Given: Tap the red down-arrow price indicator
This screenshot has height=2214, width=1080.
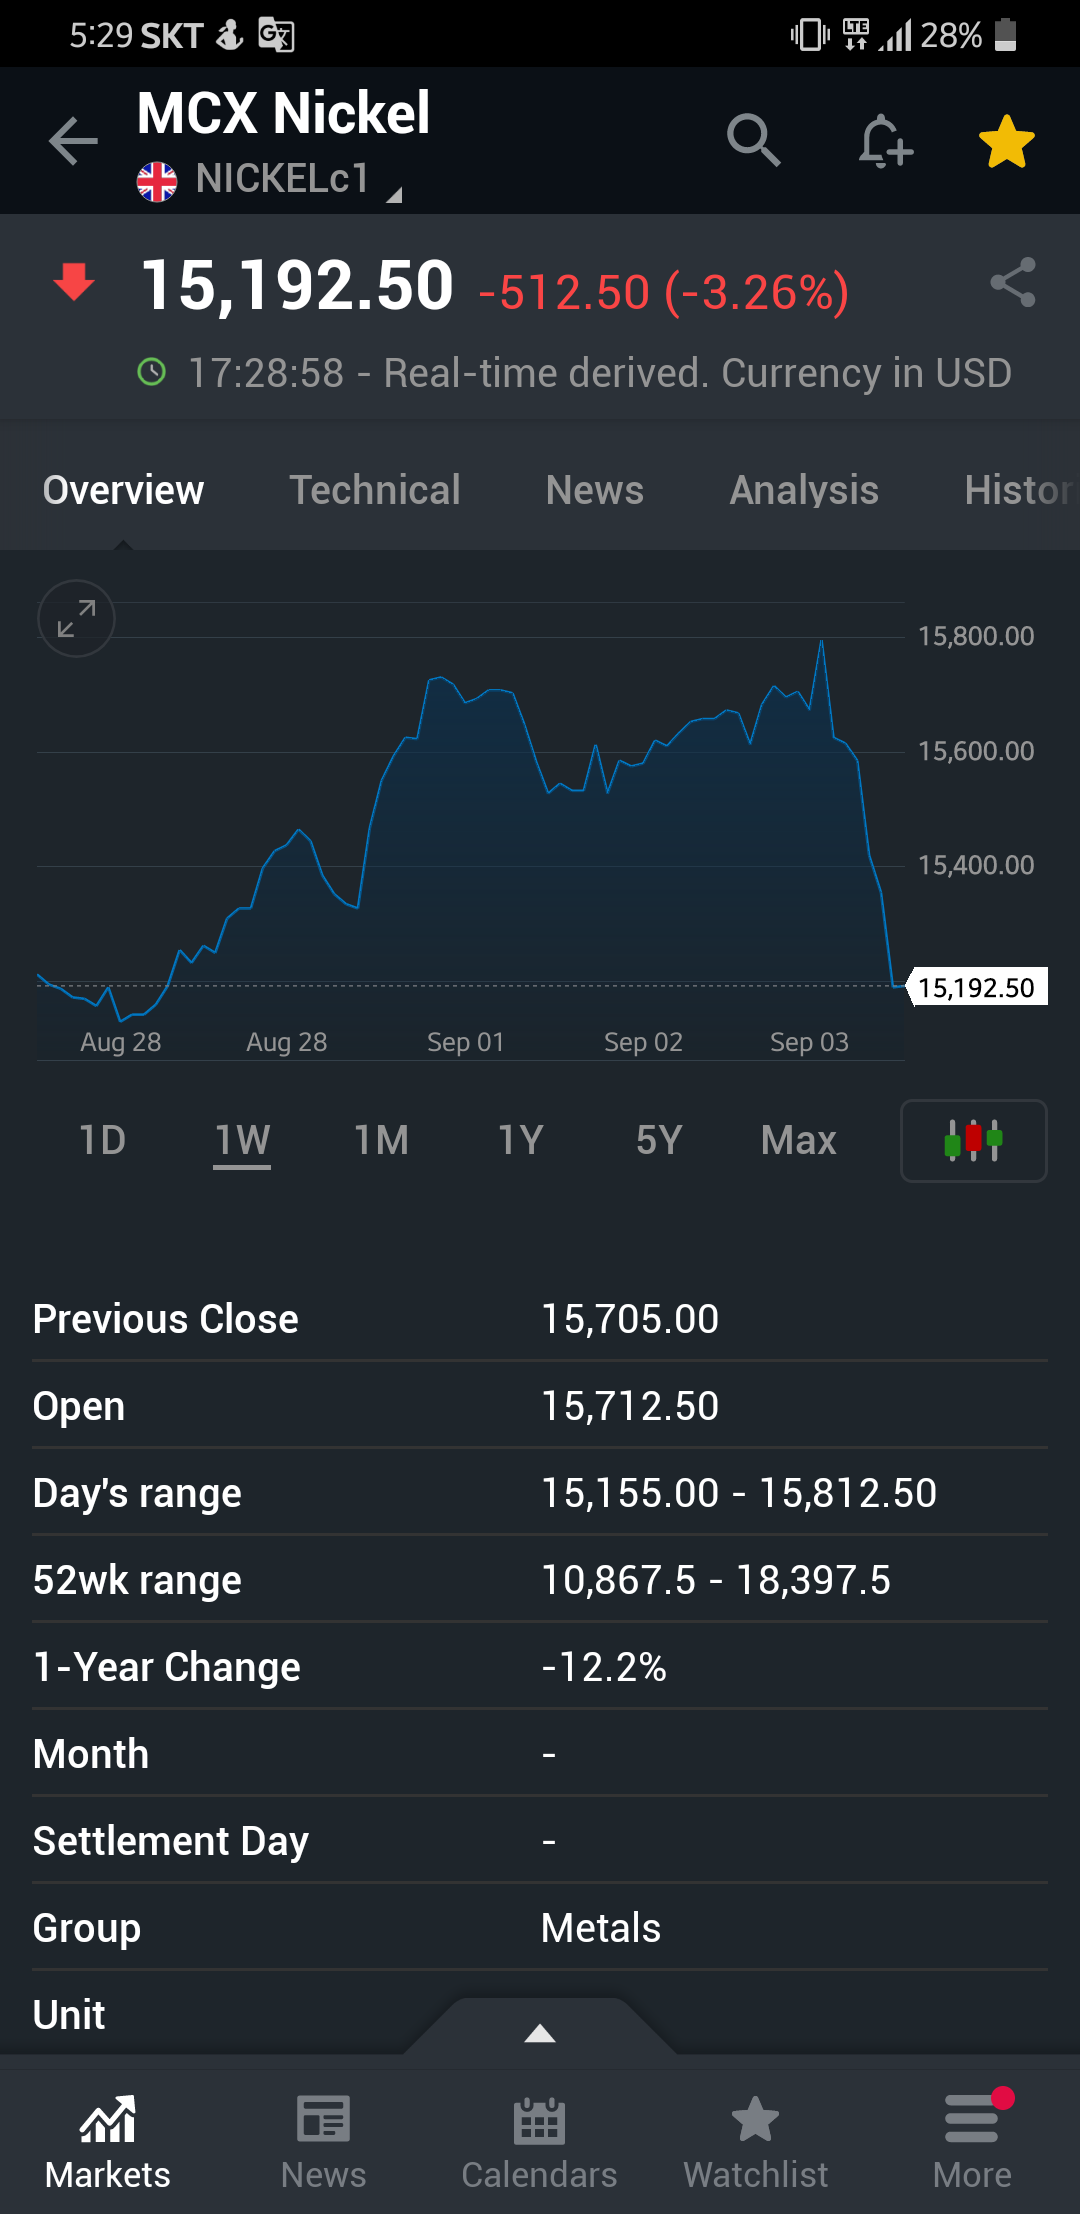Looking at the screenshot, I should pyautogui.click(x=74, y=282).
